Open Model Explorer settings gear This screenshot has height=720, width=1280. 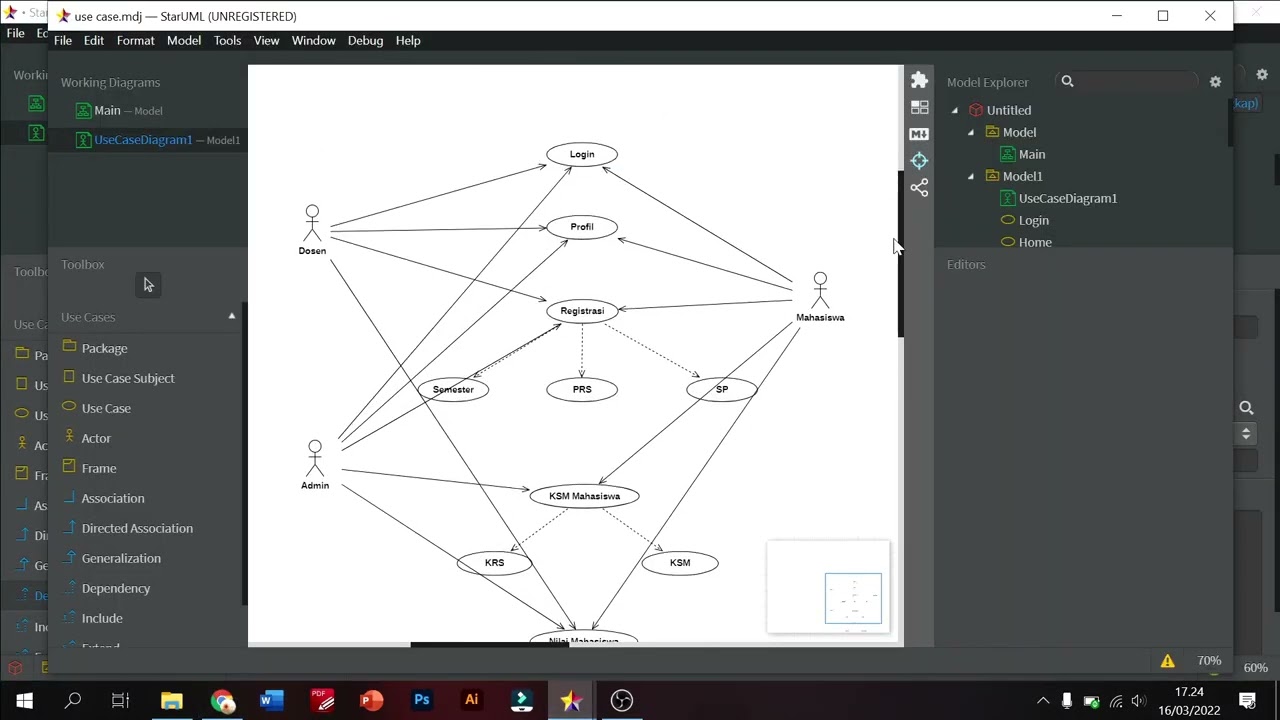click(1215, 82)
